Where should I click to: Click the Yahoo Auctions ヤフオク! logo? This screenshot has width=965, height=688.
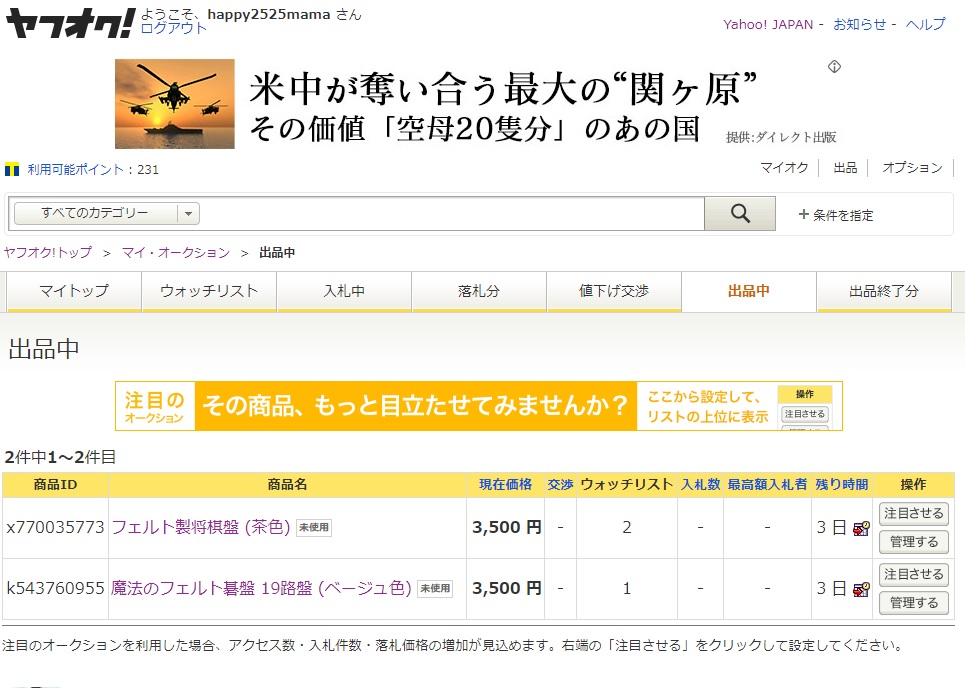coord(70,23)
